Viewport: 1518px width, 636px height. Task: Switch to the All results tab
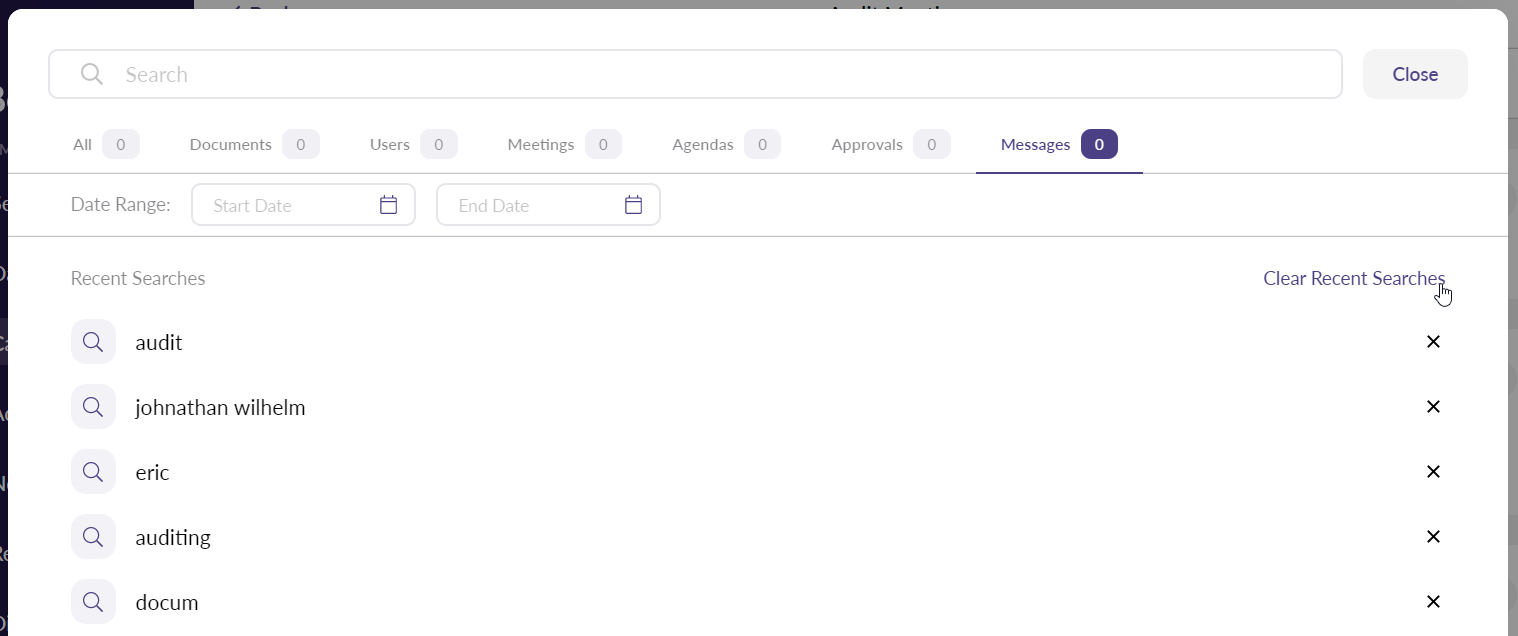[104, 145]
